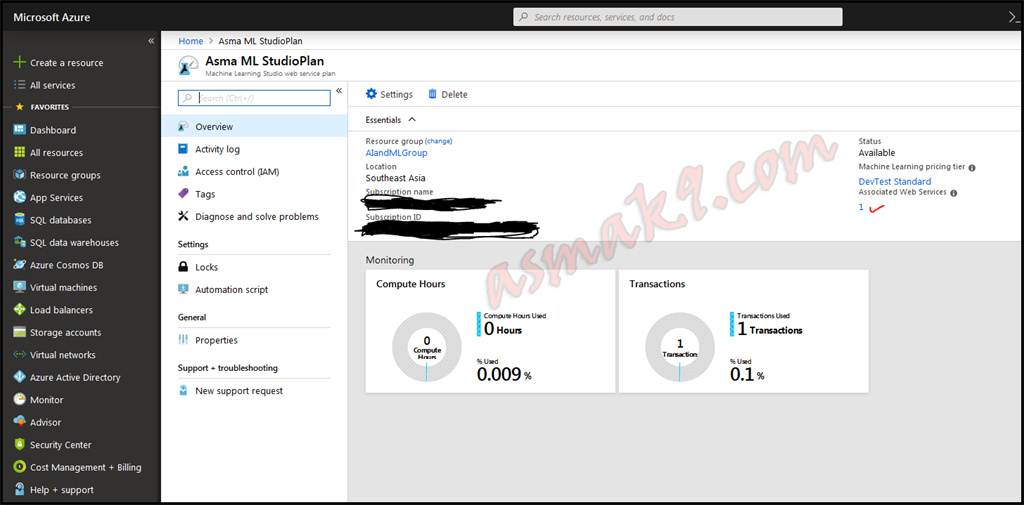Open the Help + support icon
Image resolution: width=1024 pixels, height=505 pixels.
[19, 489]
